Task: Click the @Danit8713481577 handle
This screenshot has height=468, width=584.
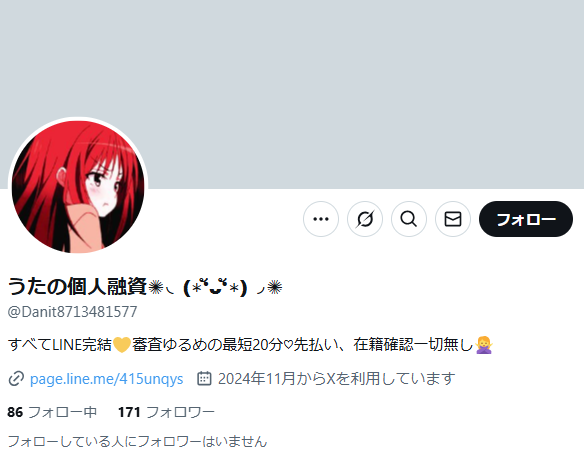Action: pyautogui.click(x=72, y=312)
